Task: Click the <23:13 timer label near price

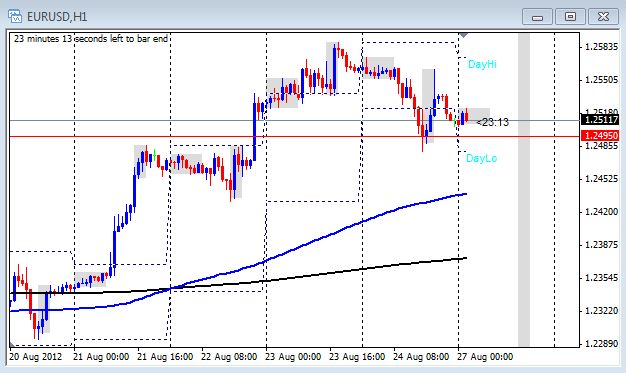Action: 493,122
